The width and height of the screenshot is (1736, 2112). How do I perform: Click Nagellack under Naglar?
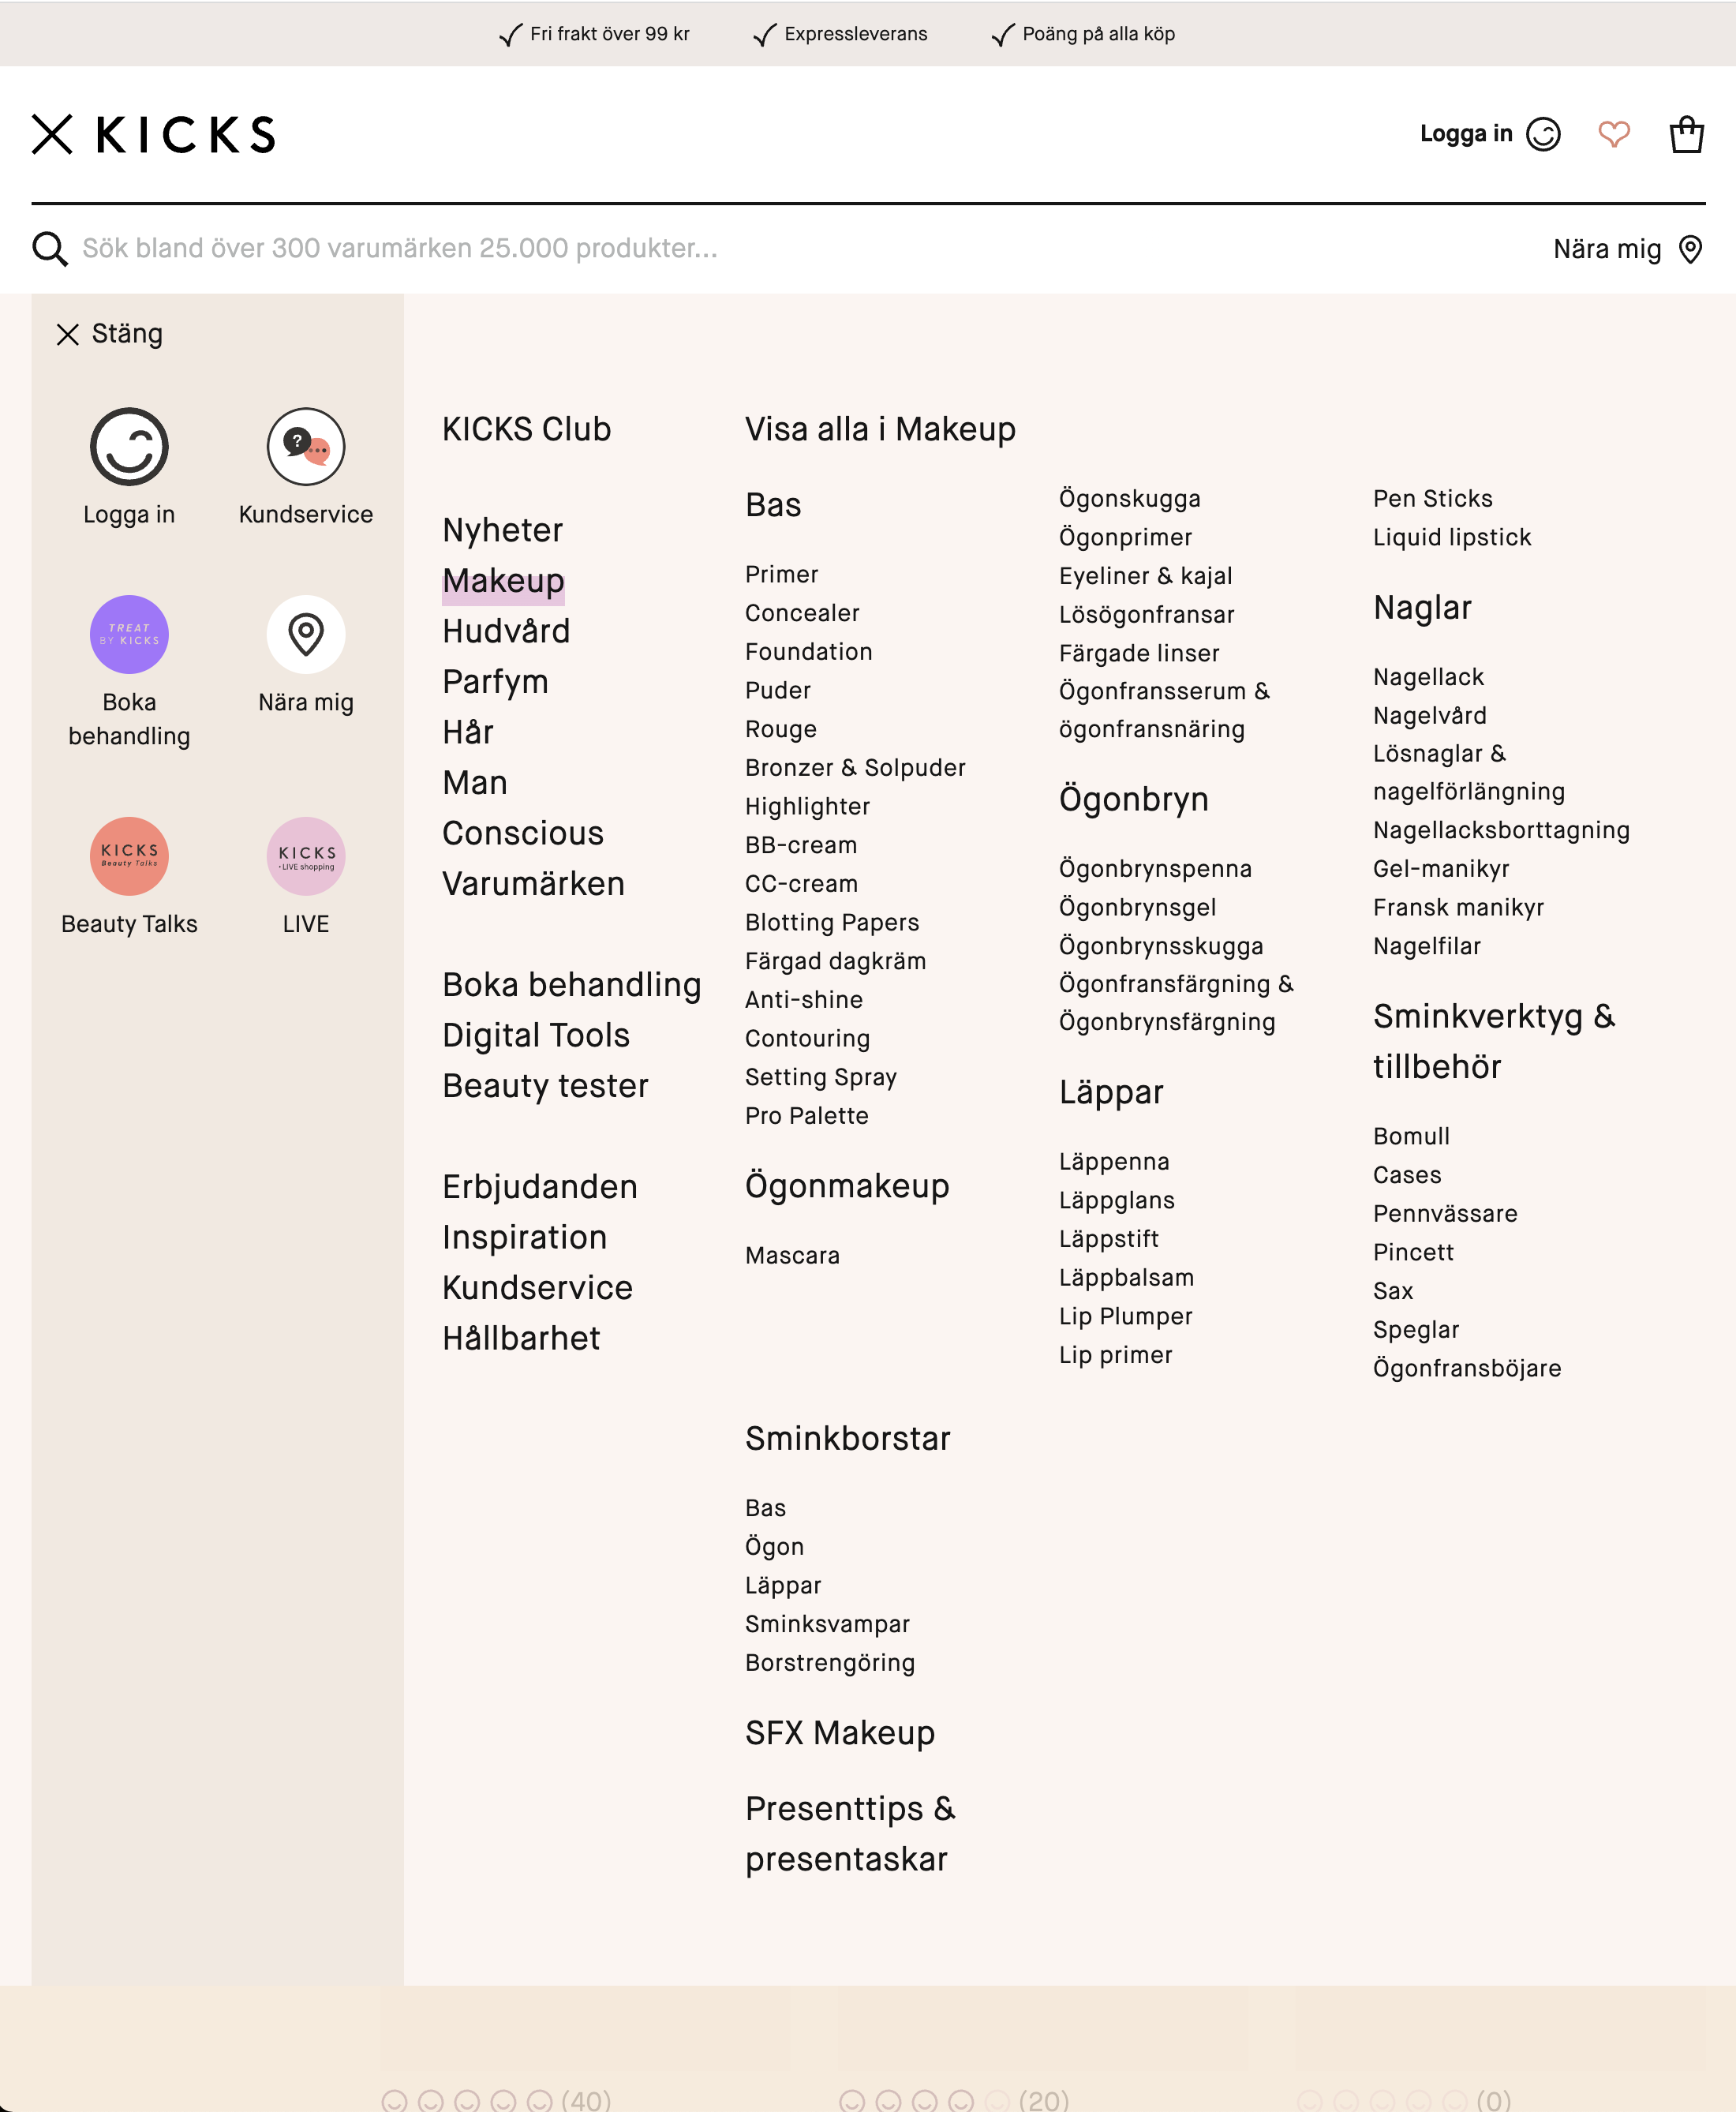[1428, 676]
